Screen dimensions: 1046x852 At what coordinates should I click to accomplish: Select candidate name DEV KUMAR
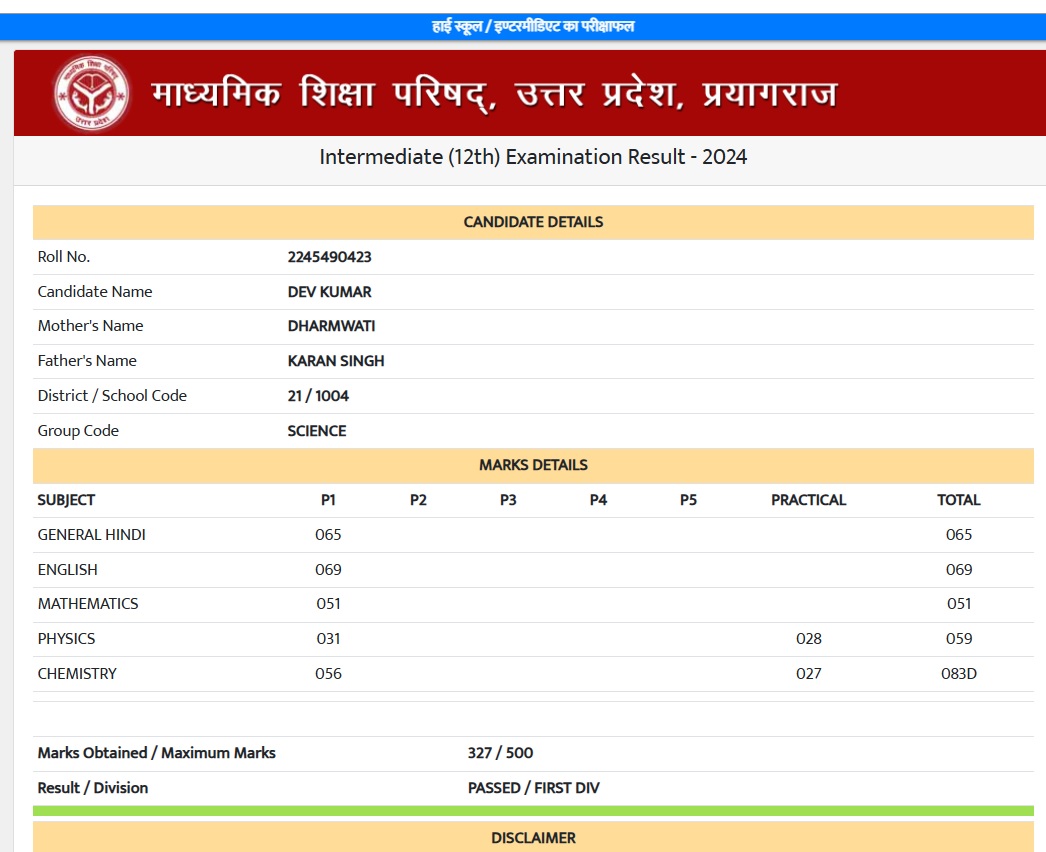click(x=330, y=292)
